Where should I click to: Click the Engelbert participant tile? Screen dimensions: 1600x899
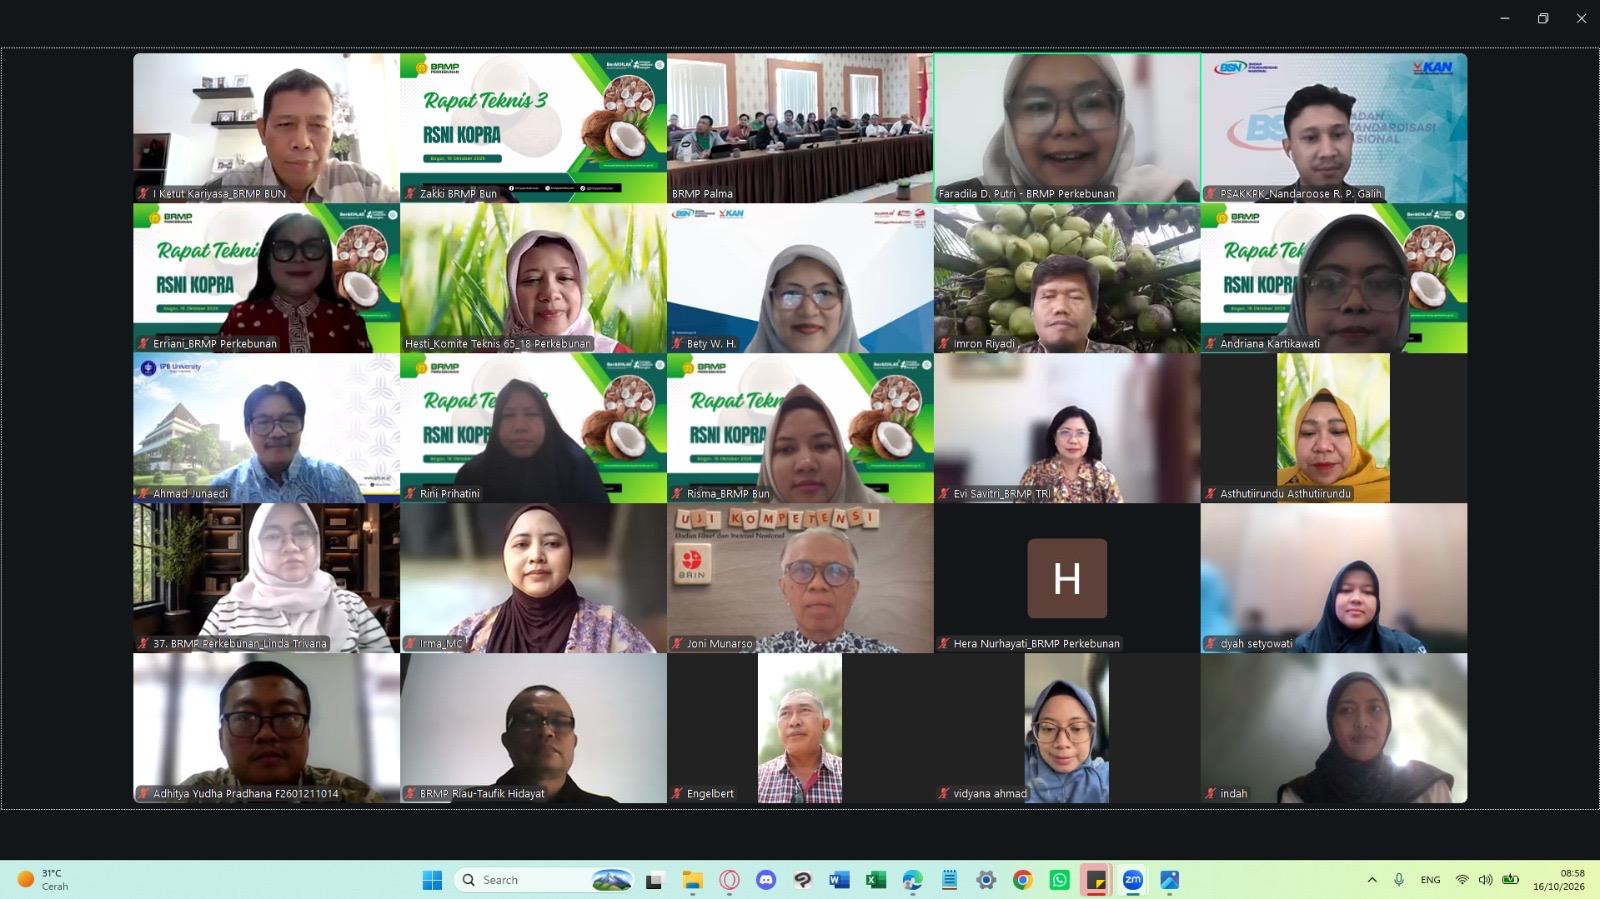pyautogui.click(x=800, y=728)
